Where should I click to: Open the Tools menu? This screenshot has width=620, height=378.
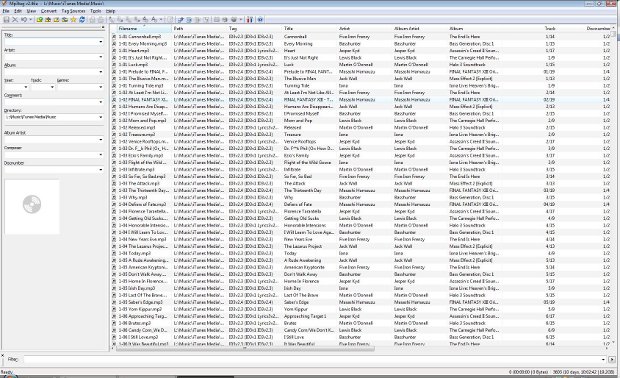tap(96, 11)
